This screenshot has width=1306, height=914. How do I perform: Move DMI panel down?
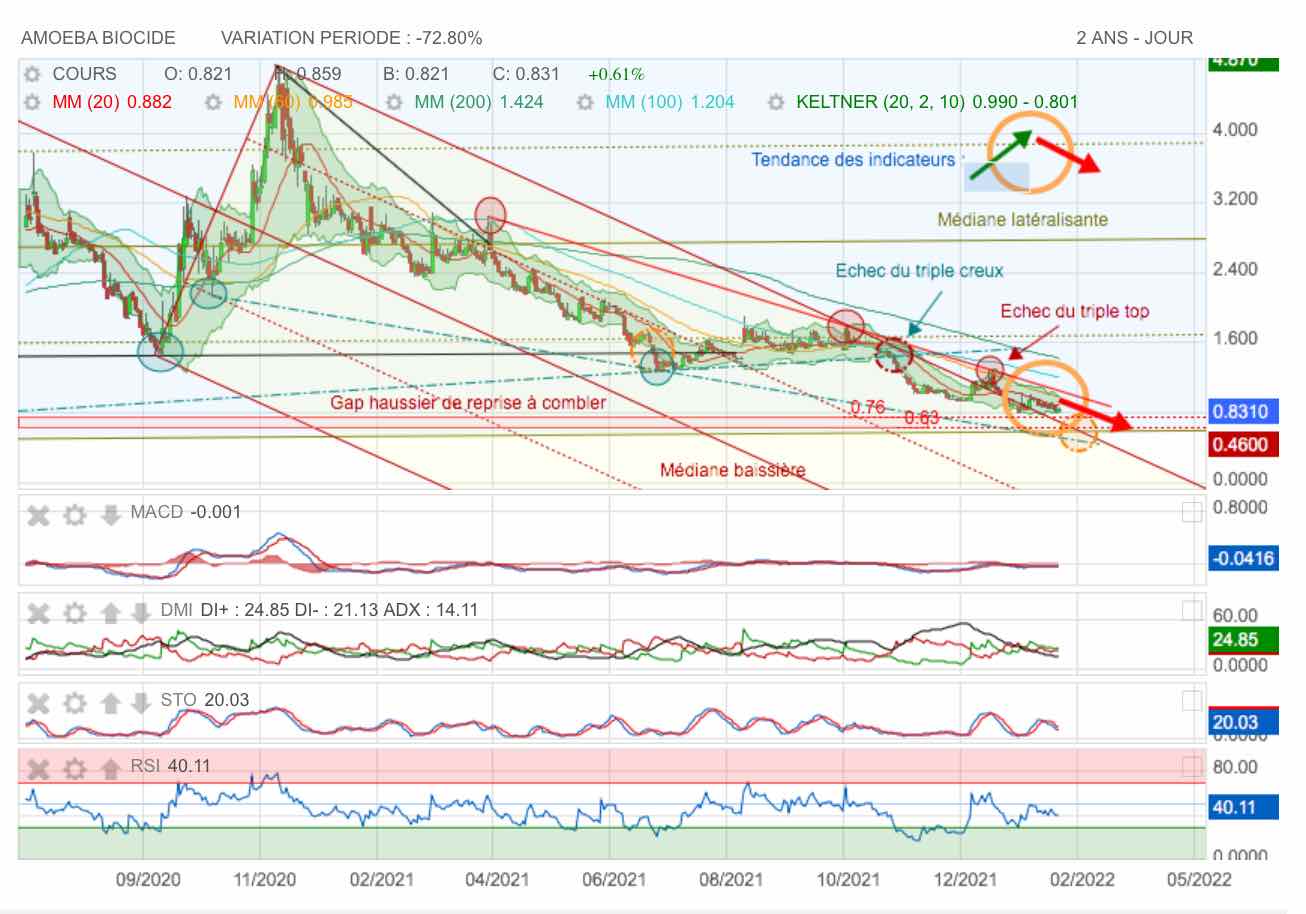[x=141, y=611]
